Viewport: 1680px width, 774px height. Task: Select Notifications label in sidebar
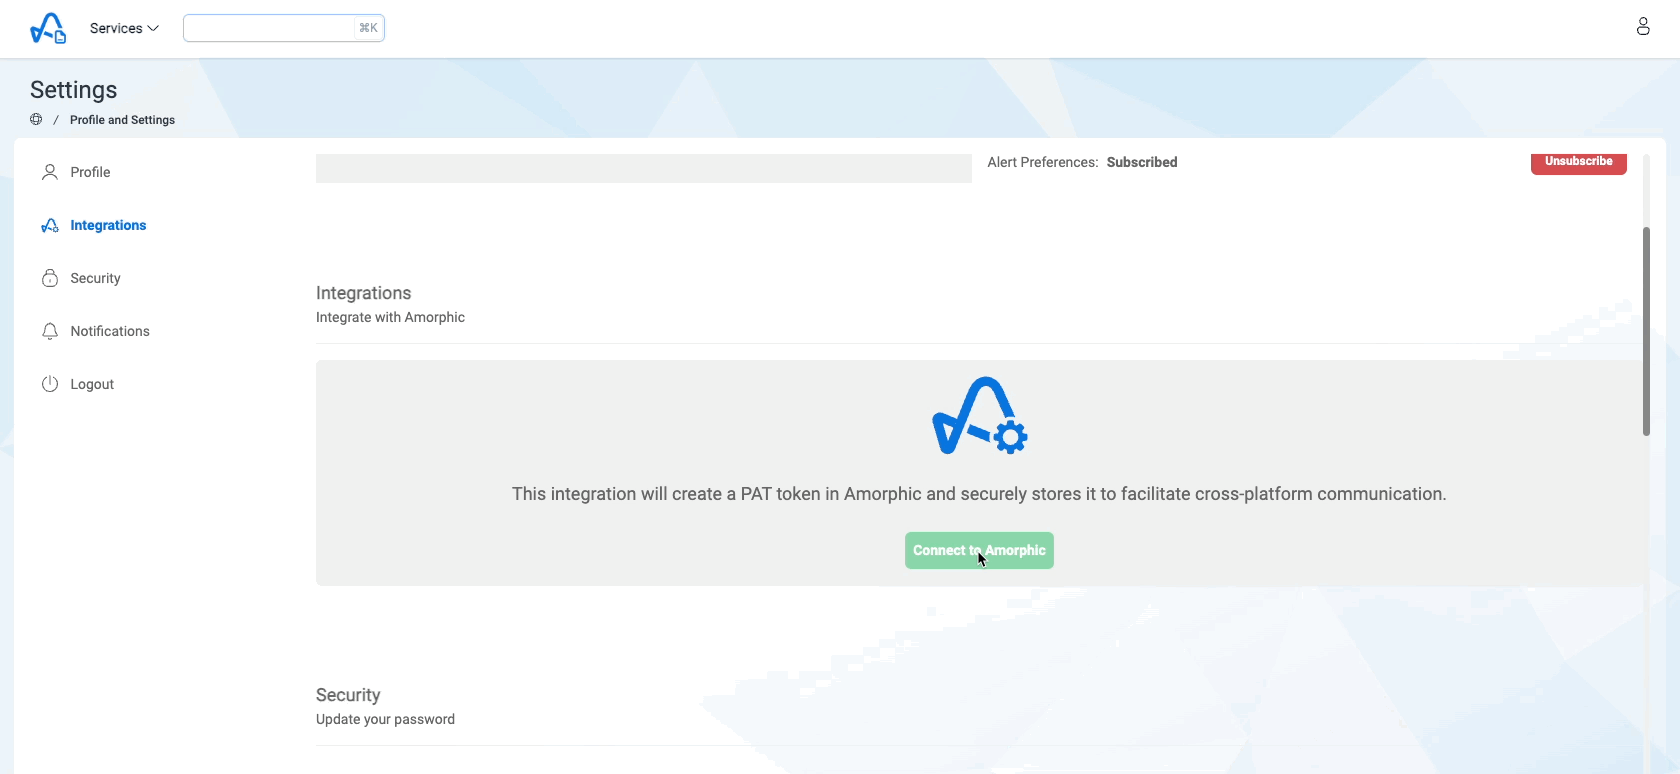110,331
